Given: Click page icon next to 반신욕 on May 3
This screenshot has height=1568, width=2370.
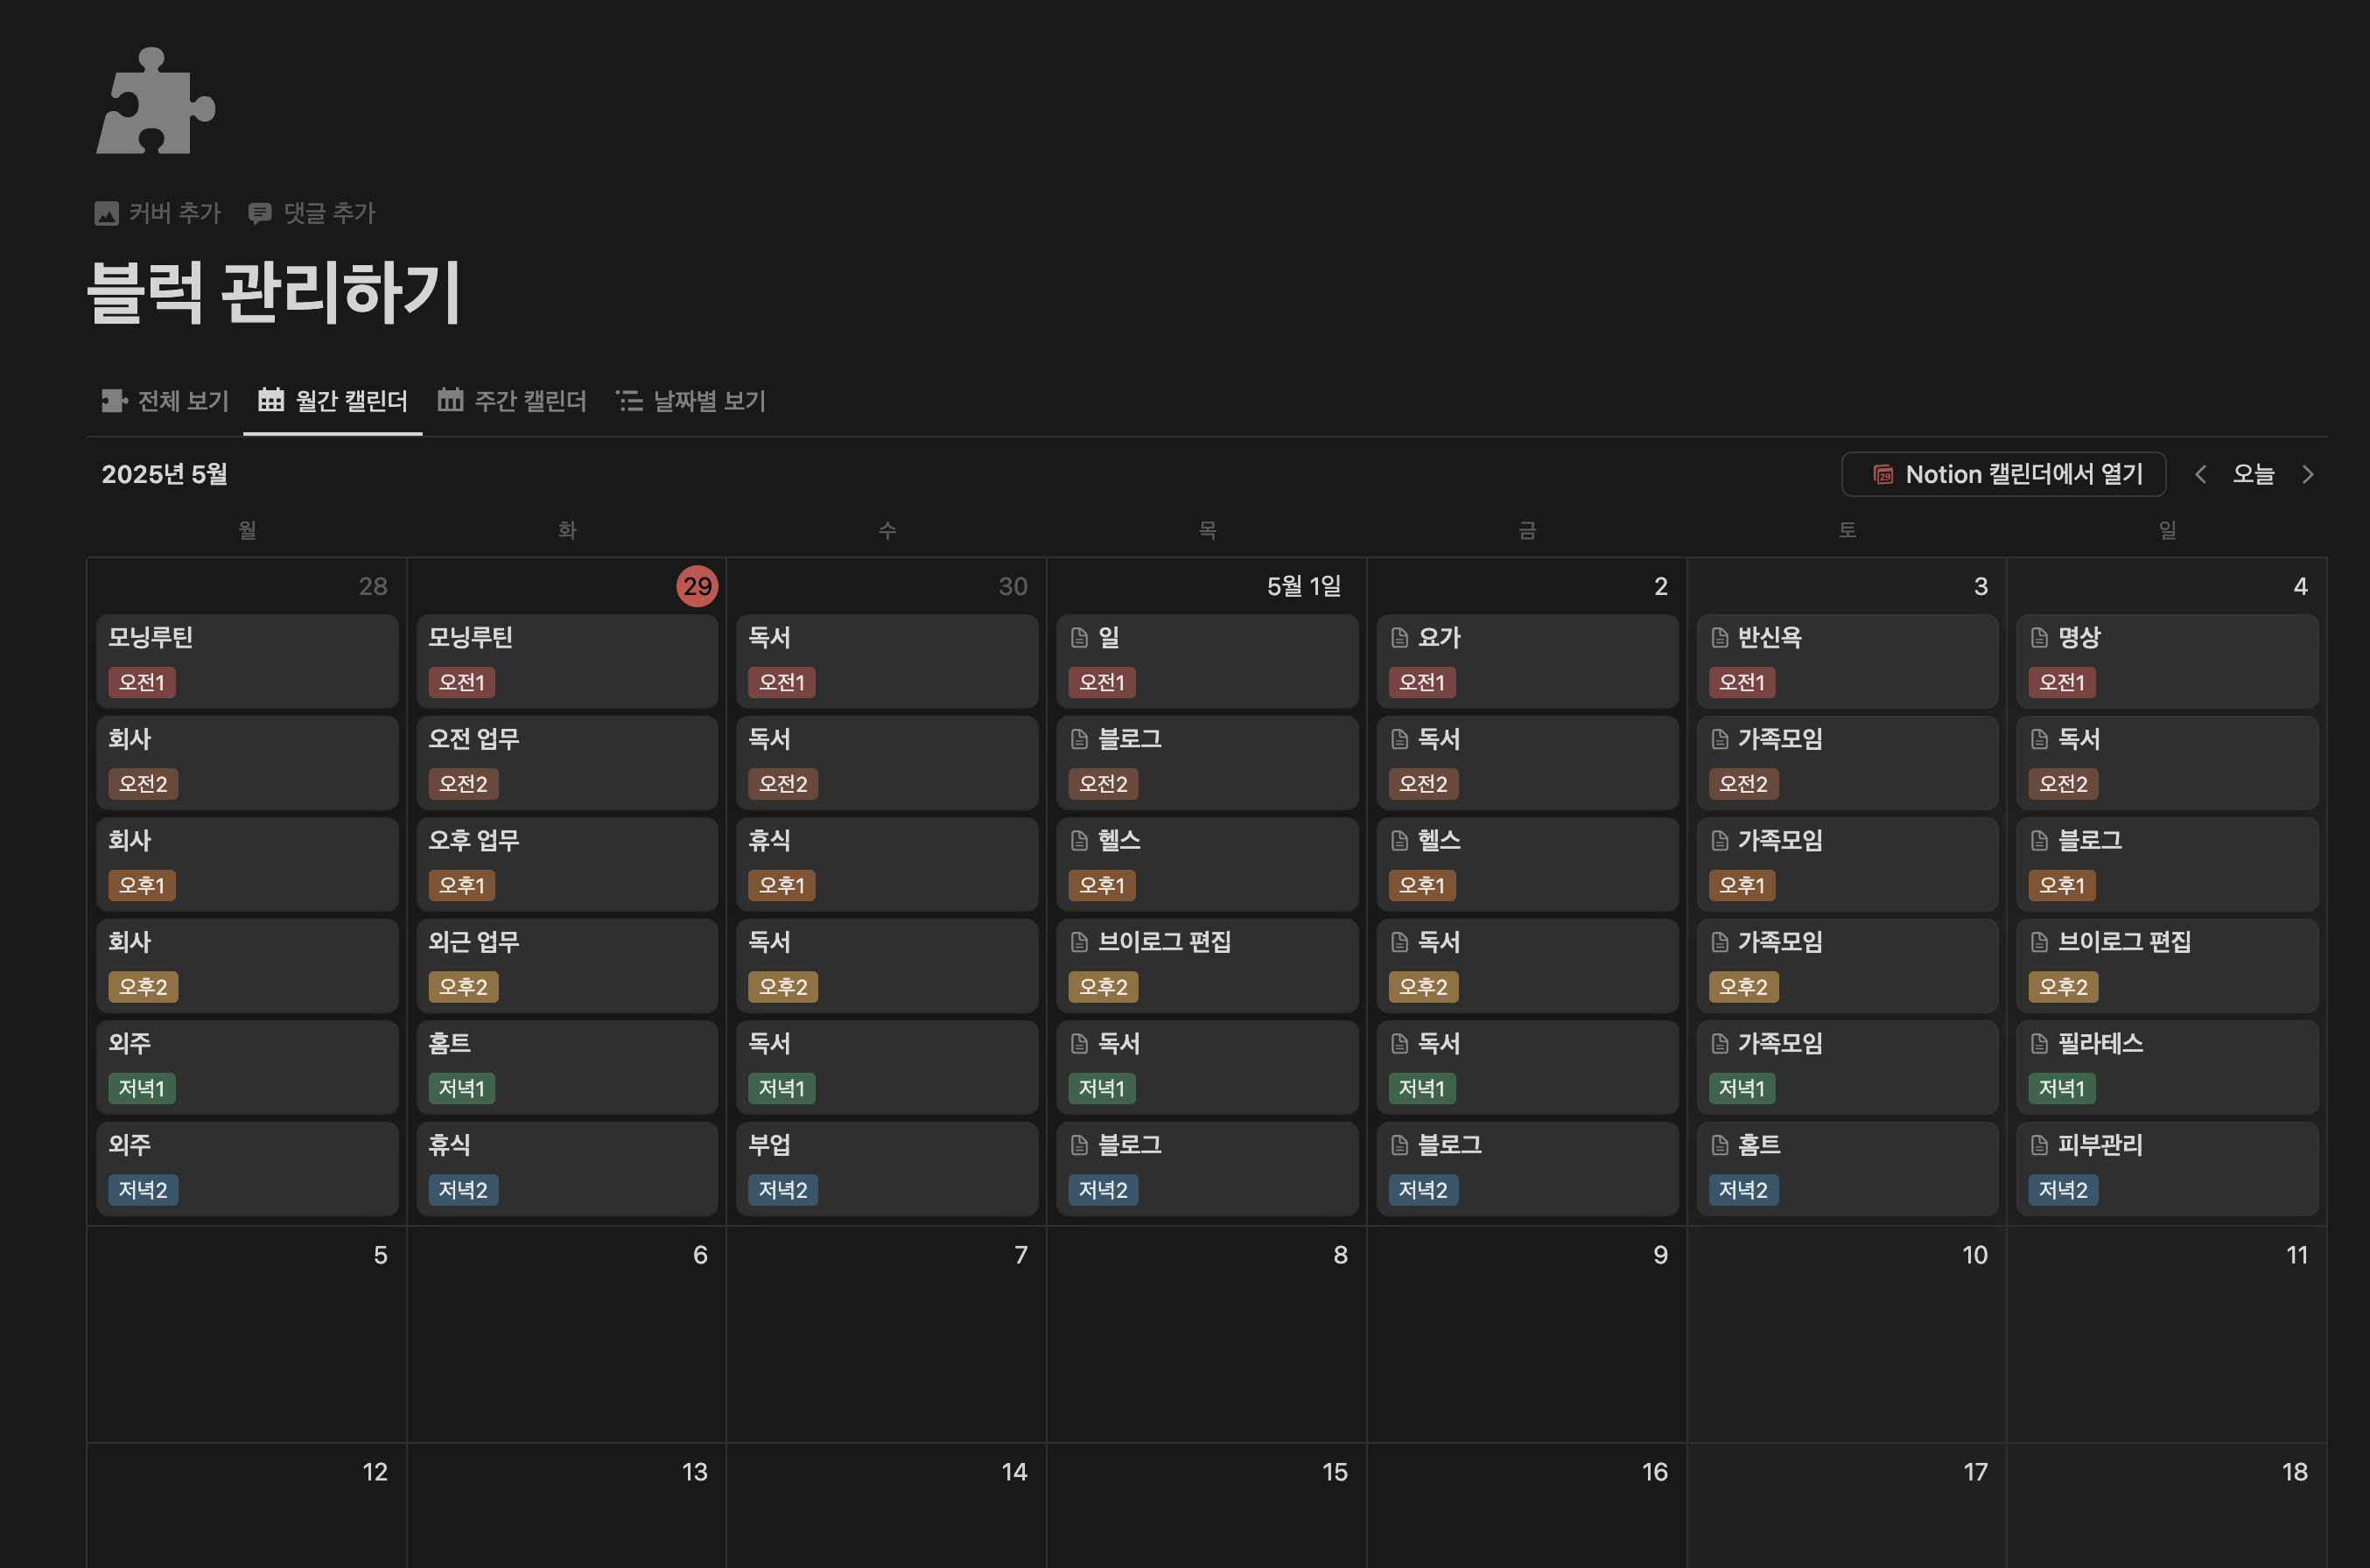Looking at the screenshot, I should point(1720,638).
